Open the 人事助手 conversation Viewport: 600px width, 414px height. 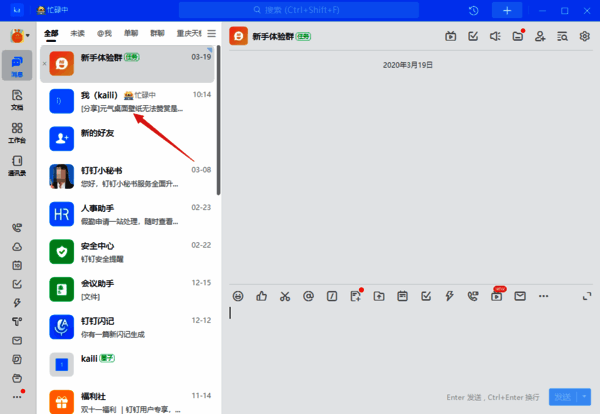(127, 214)
